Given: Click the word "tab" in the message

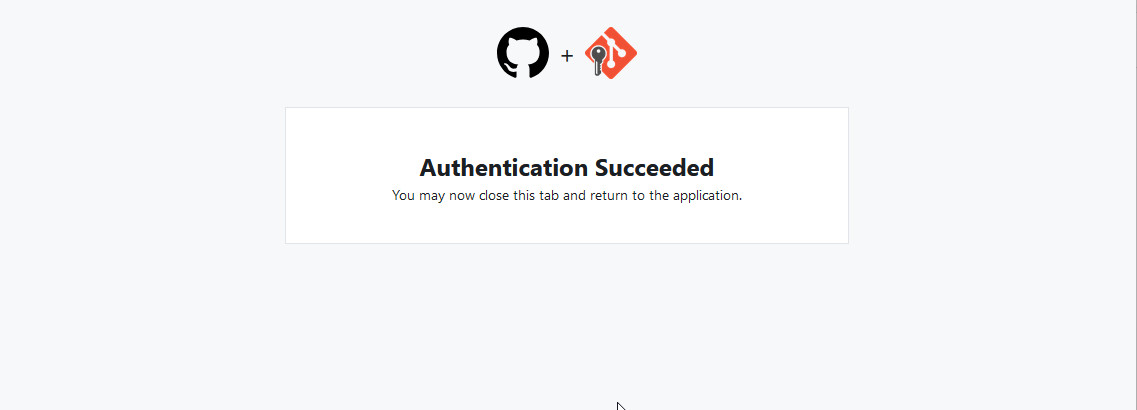Looking at the screenshot, I should (549, 196).
